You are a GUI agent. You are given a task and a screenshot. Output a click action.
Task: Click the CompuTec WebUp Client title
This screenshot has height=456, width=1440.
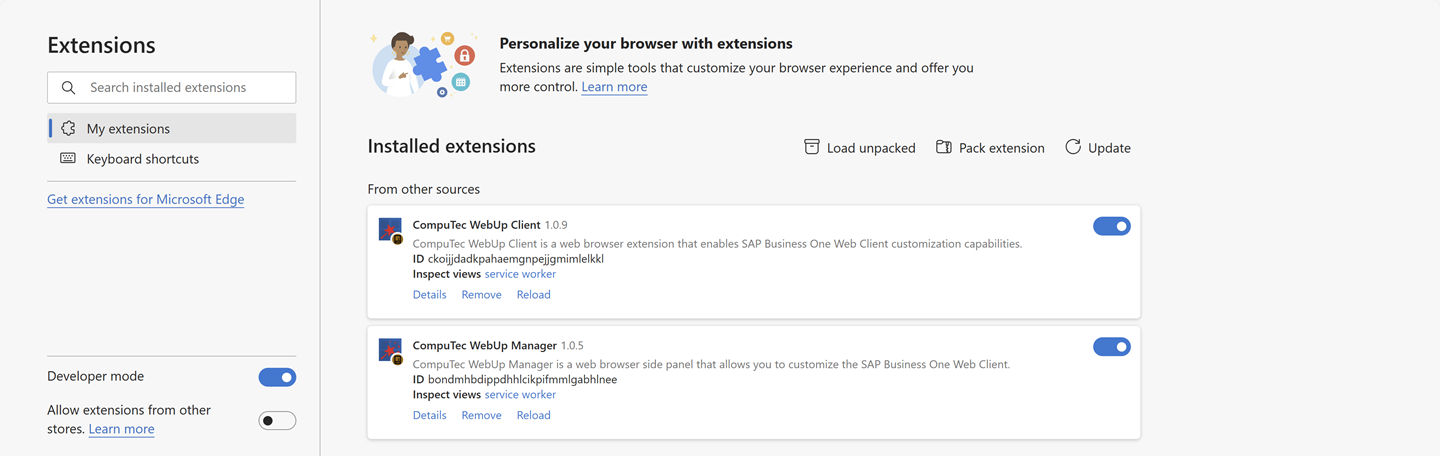[x=476, y=225]
